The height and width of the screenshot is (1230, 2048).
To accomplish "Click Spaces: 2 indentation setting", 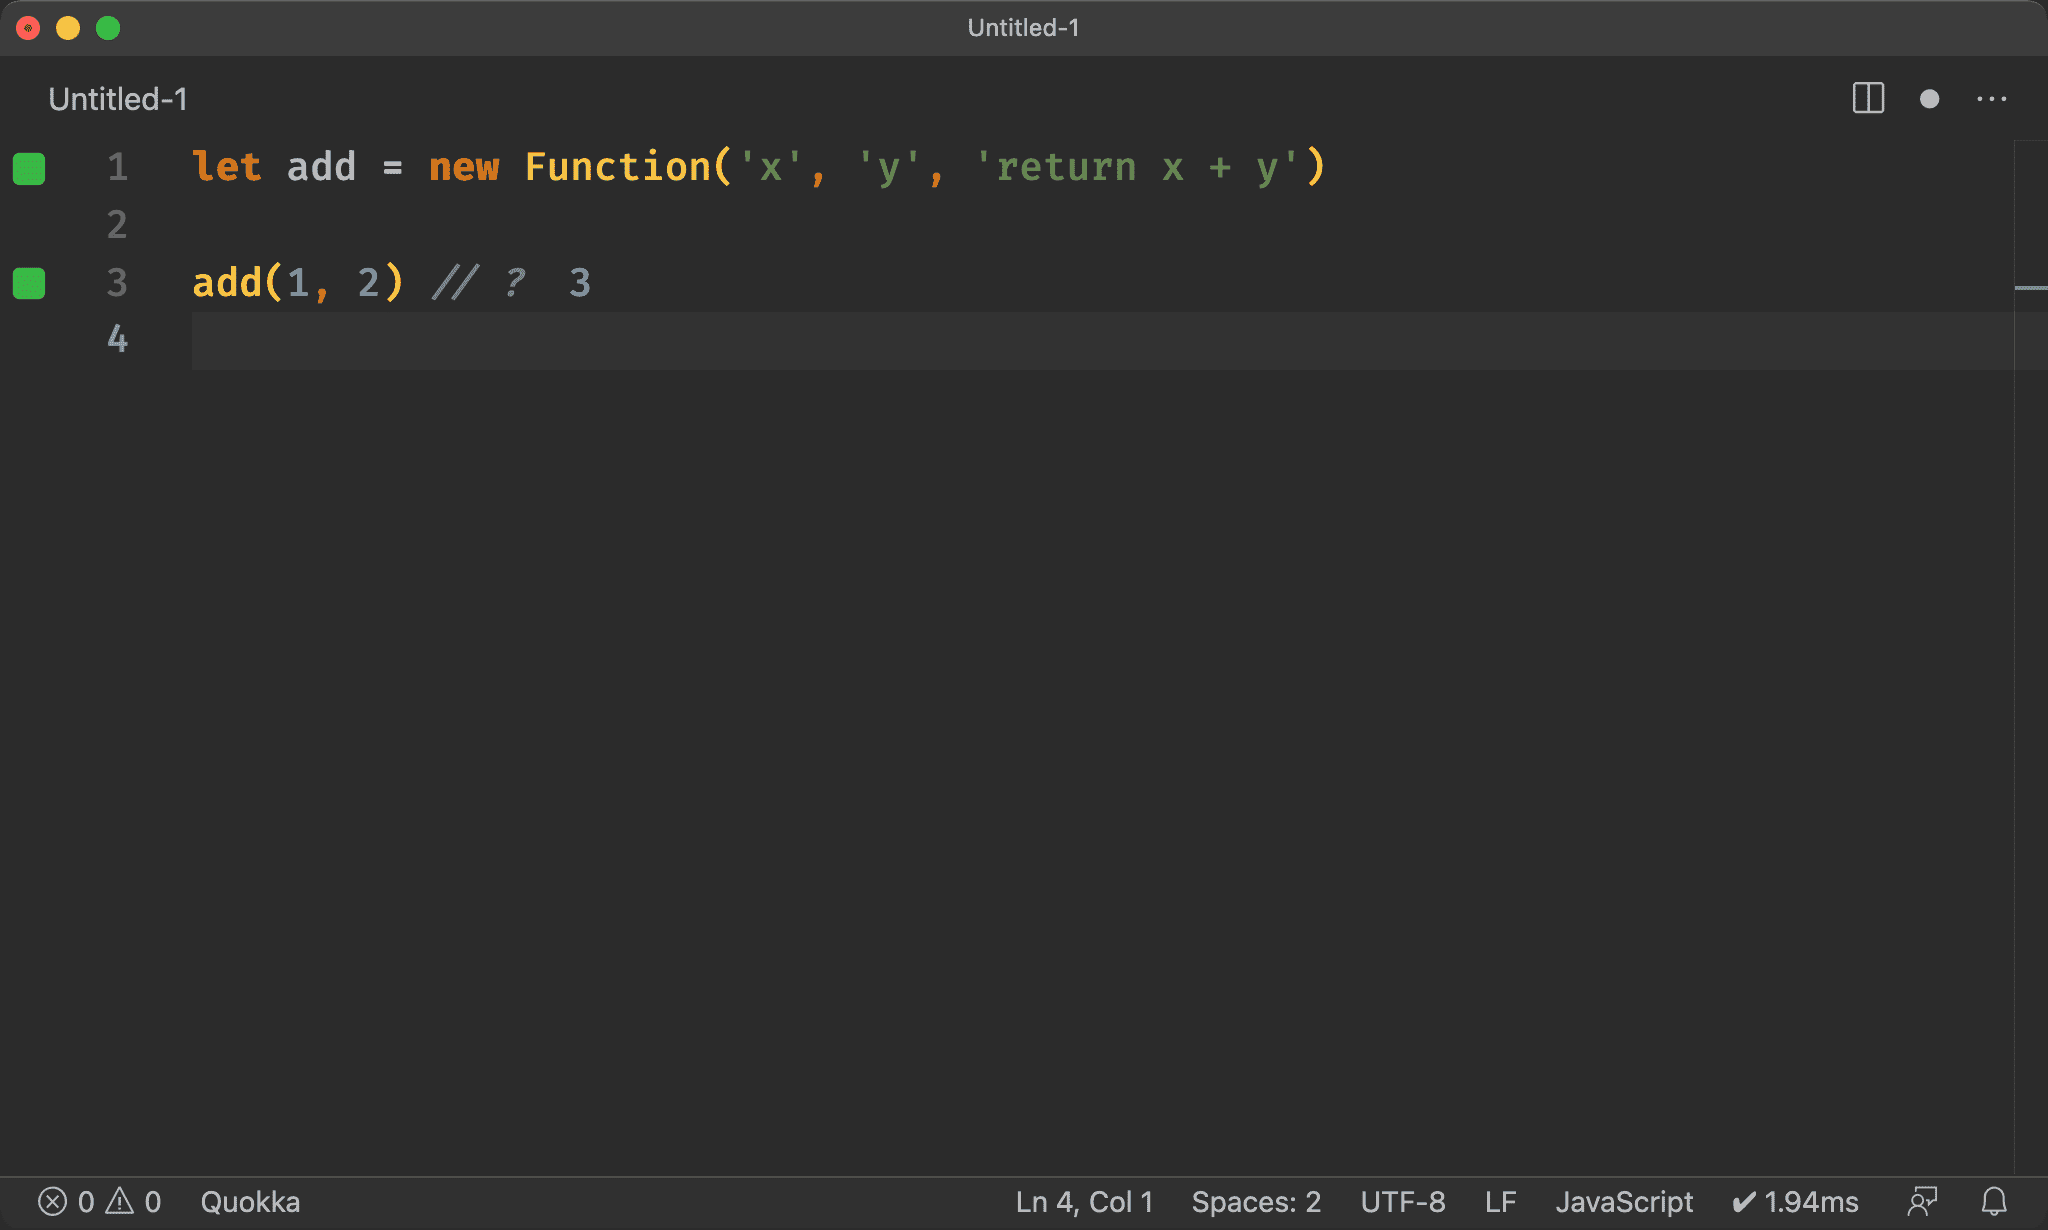I will click(x=1256, y=1201).
